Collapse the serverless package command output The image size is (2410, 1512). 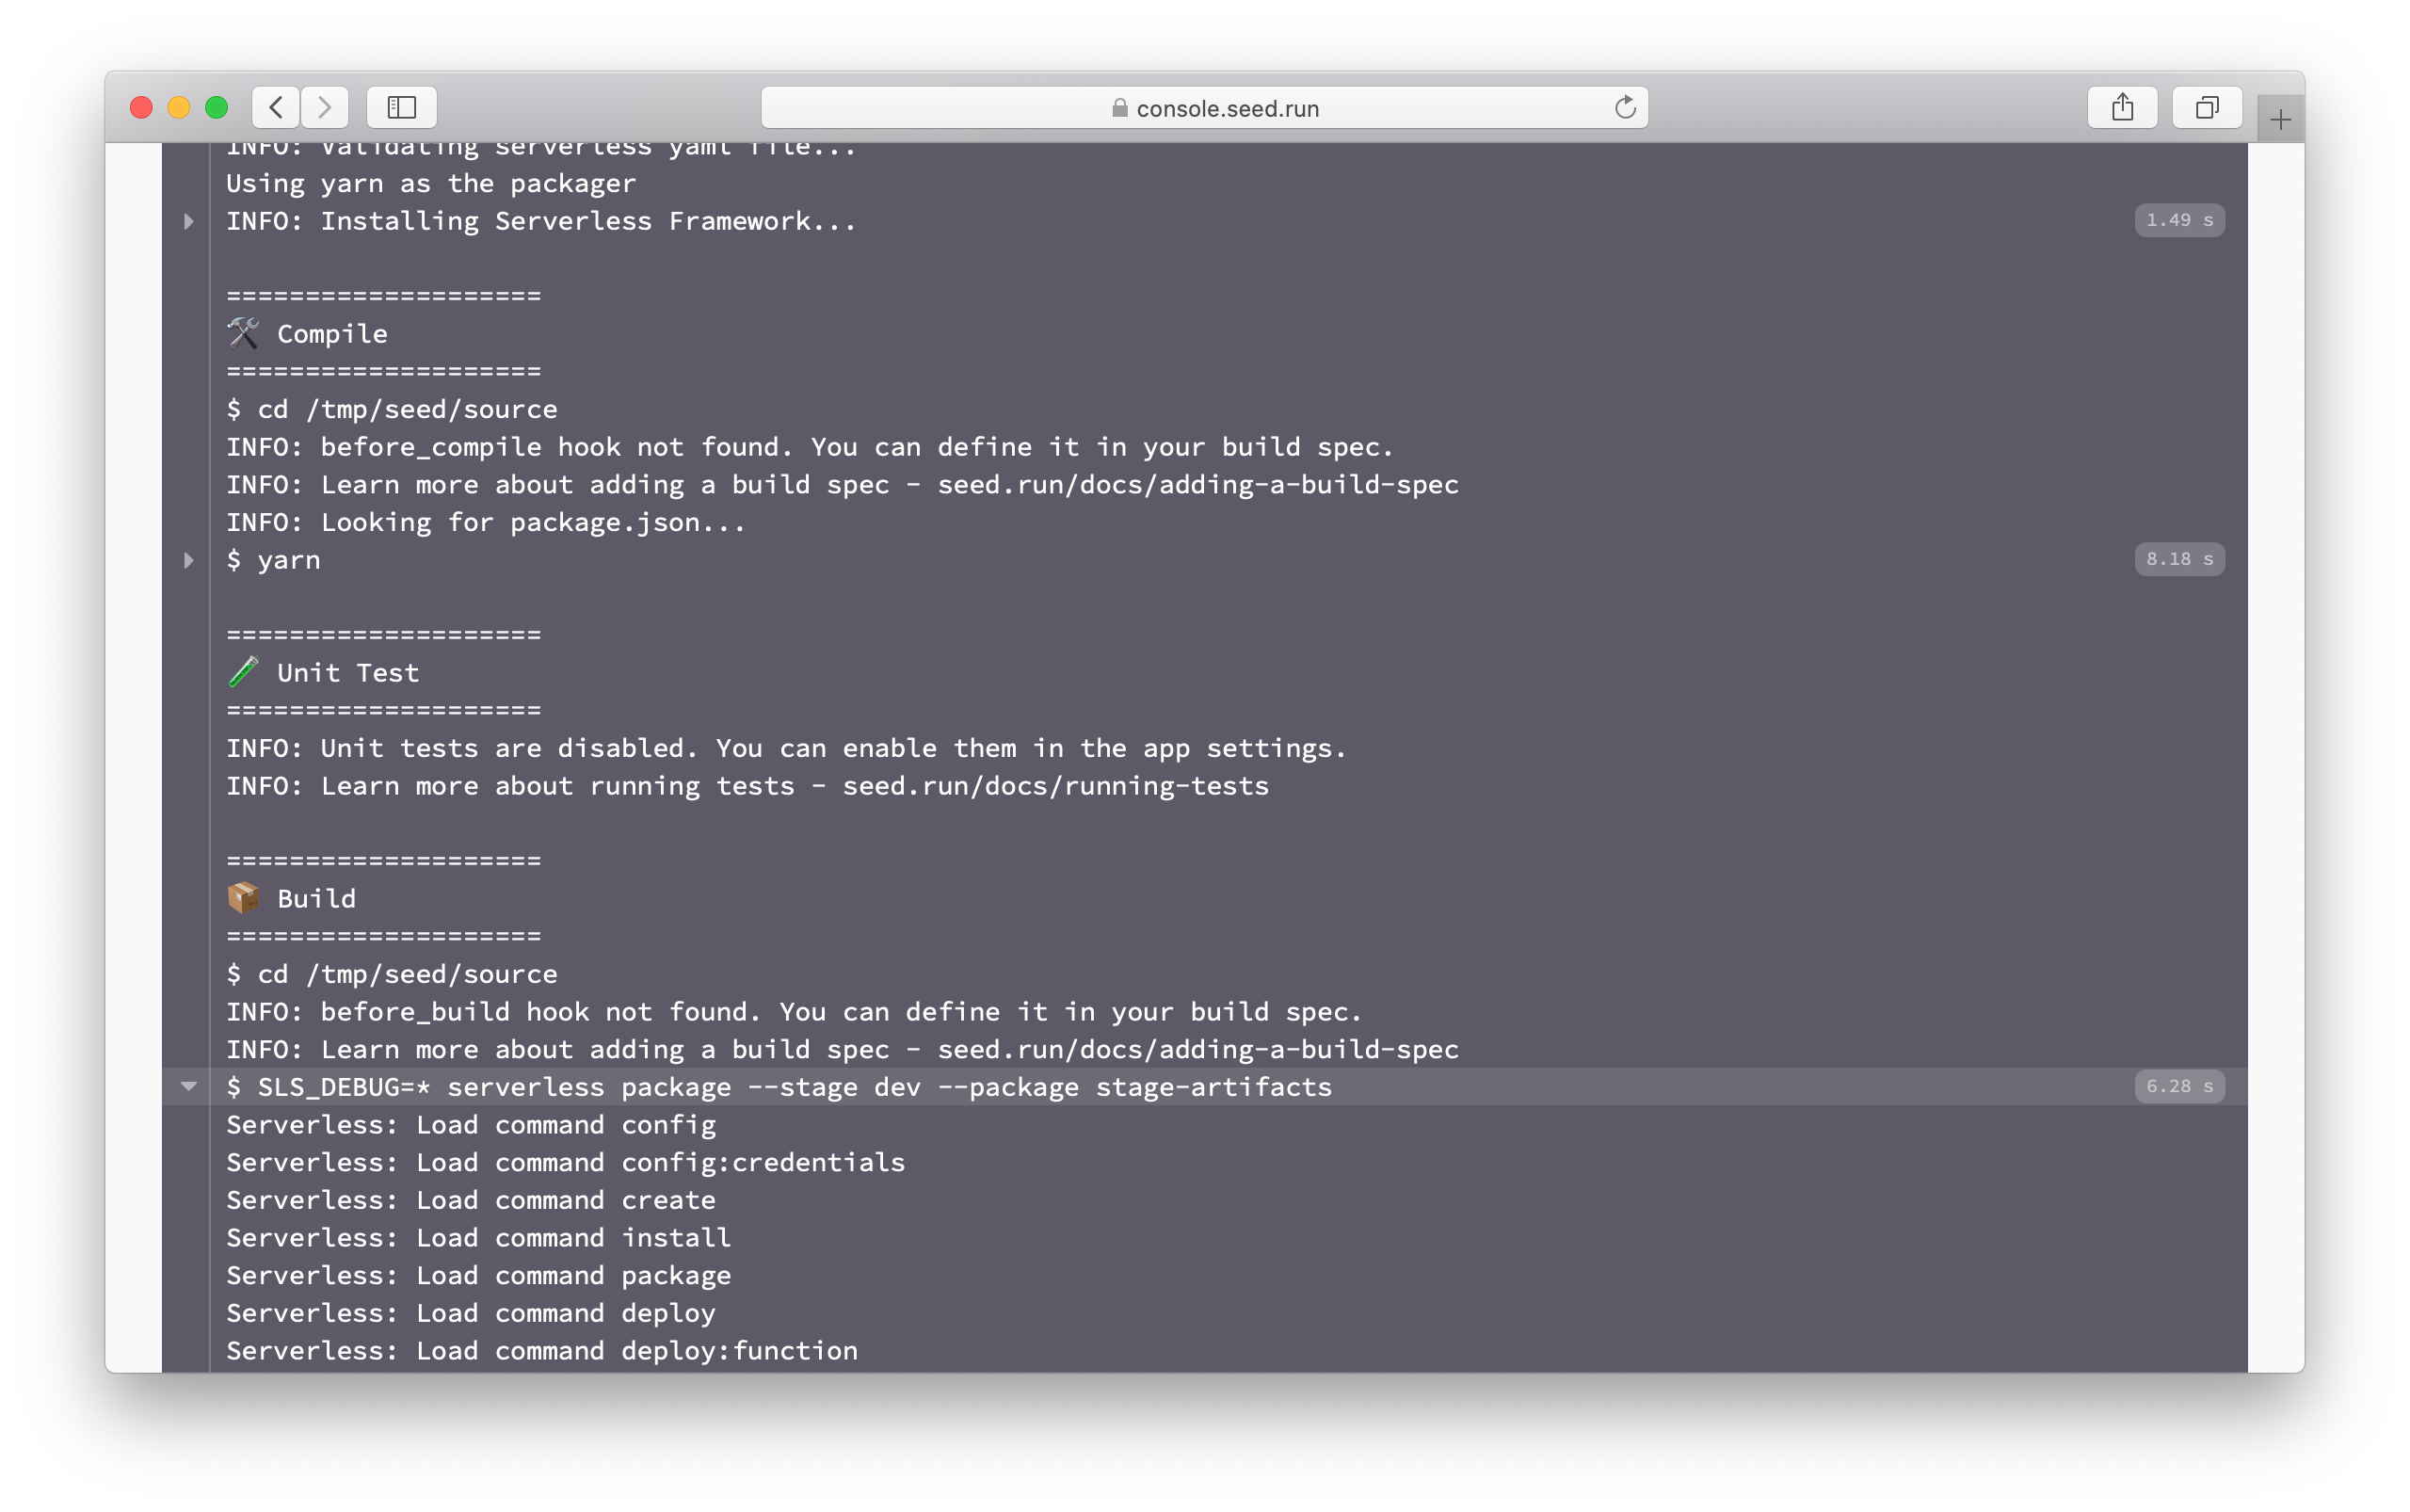click(x=188, y=1086)
